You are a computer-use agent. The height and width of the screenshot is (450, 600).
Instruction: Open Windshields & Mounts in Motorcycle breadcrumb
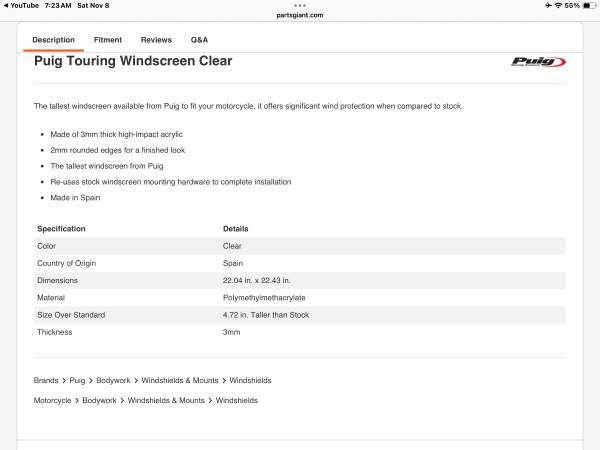point(166,400)
